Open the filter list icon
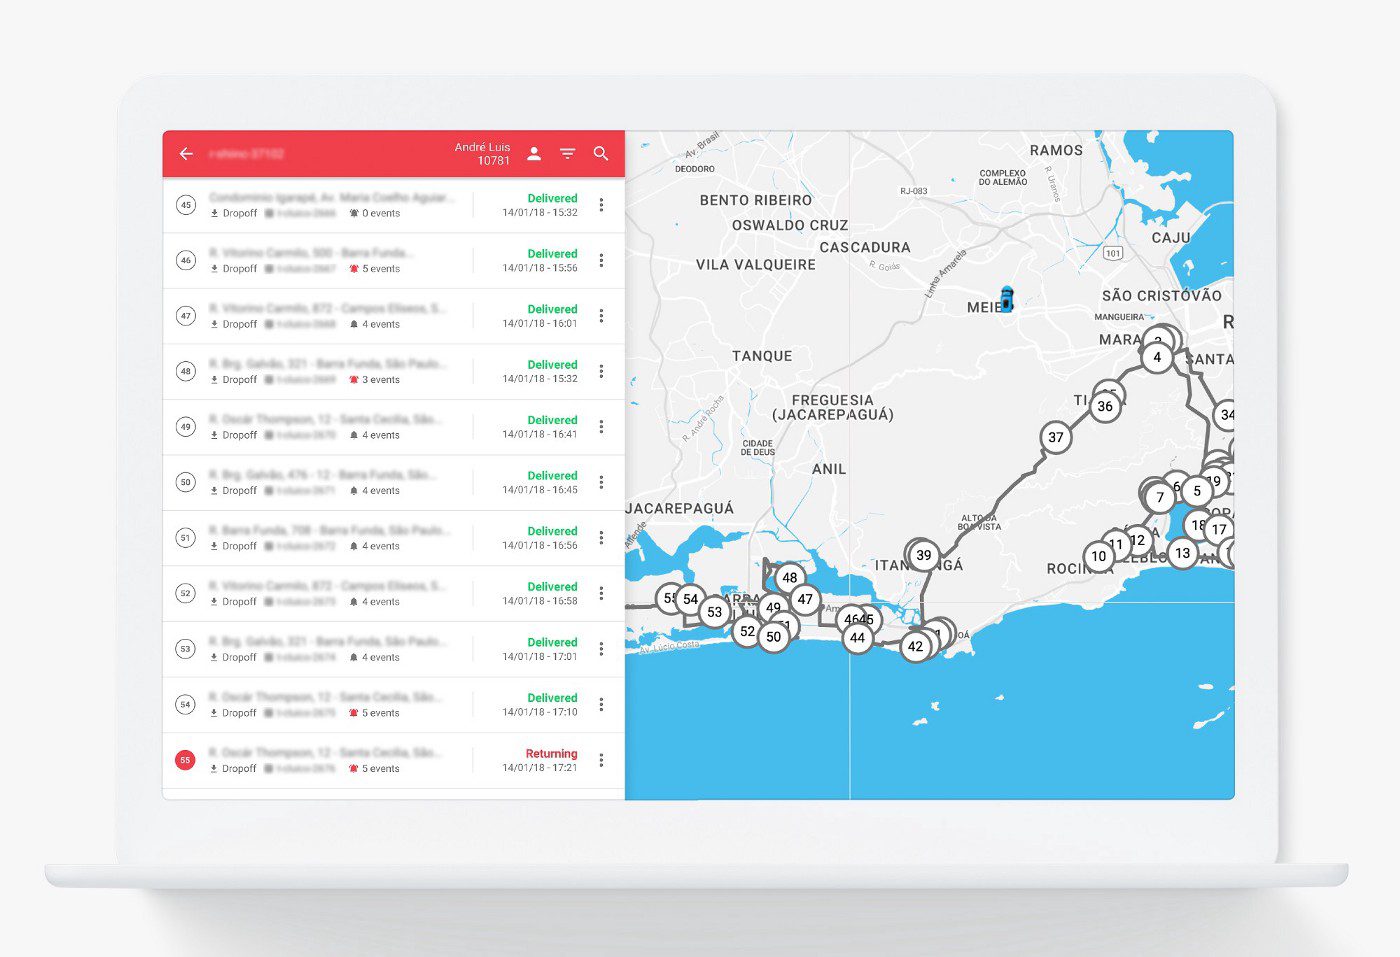 pyautogui.click(x=567, y=154)
